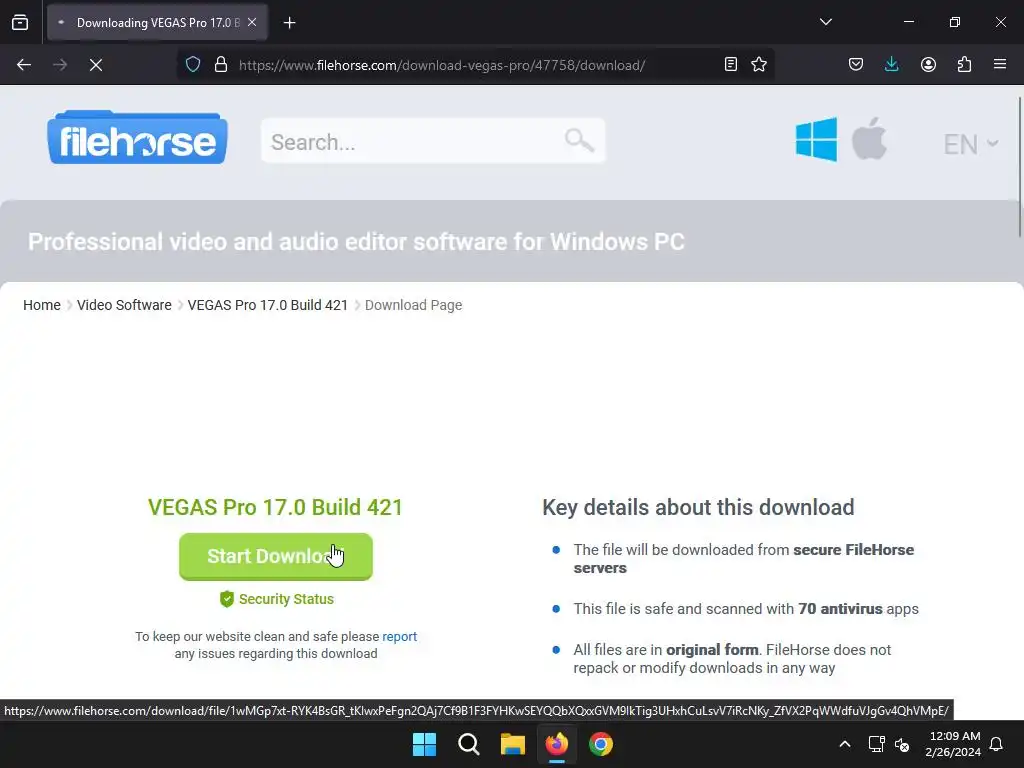Go back to previous page
The image size is (1024, 768).
point(24,65)
